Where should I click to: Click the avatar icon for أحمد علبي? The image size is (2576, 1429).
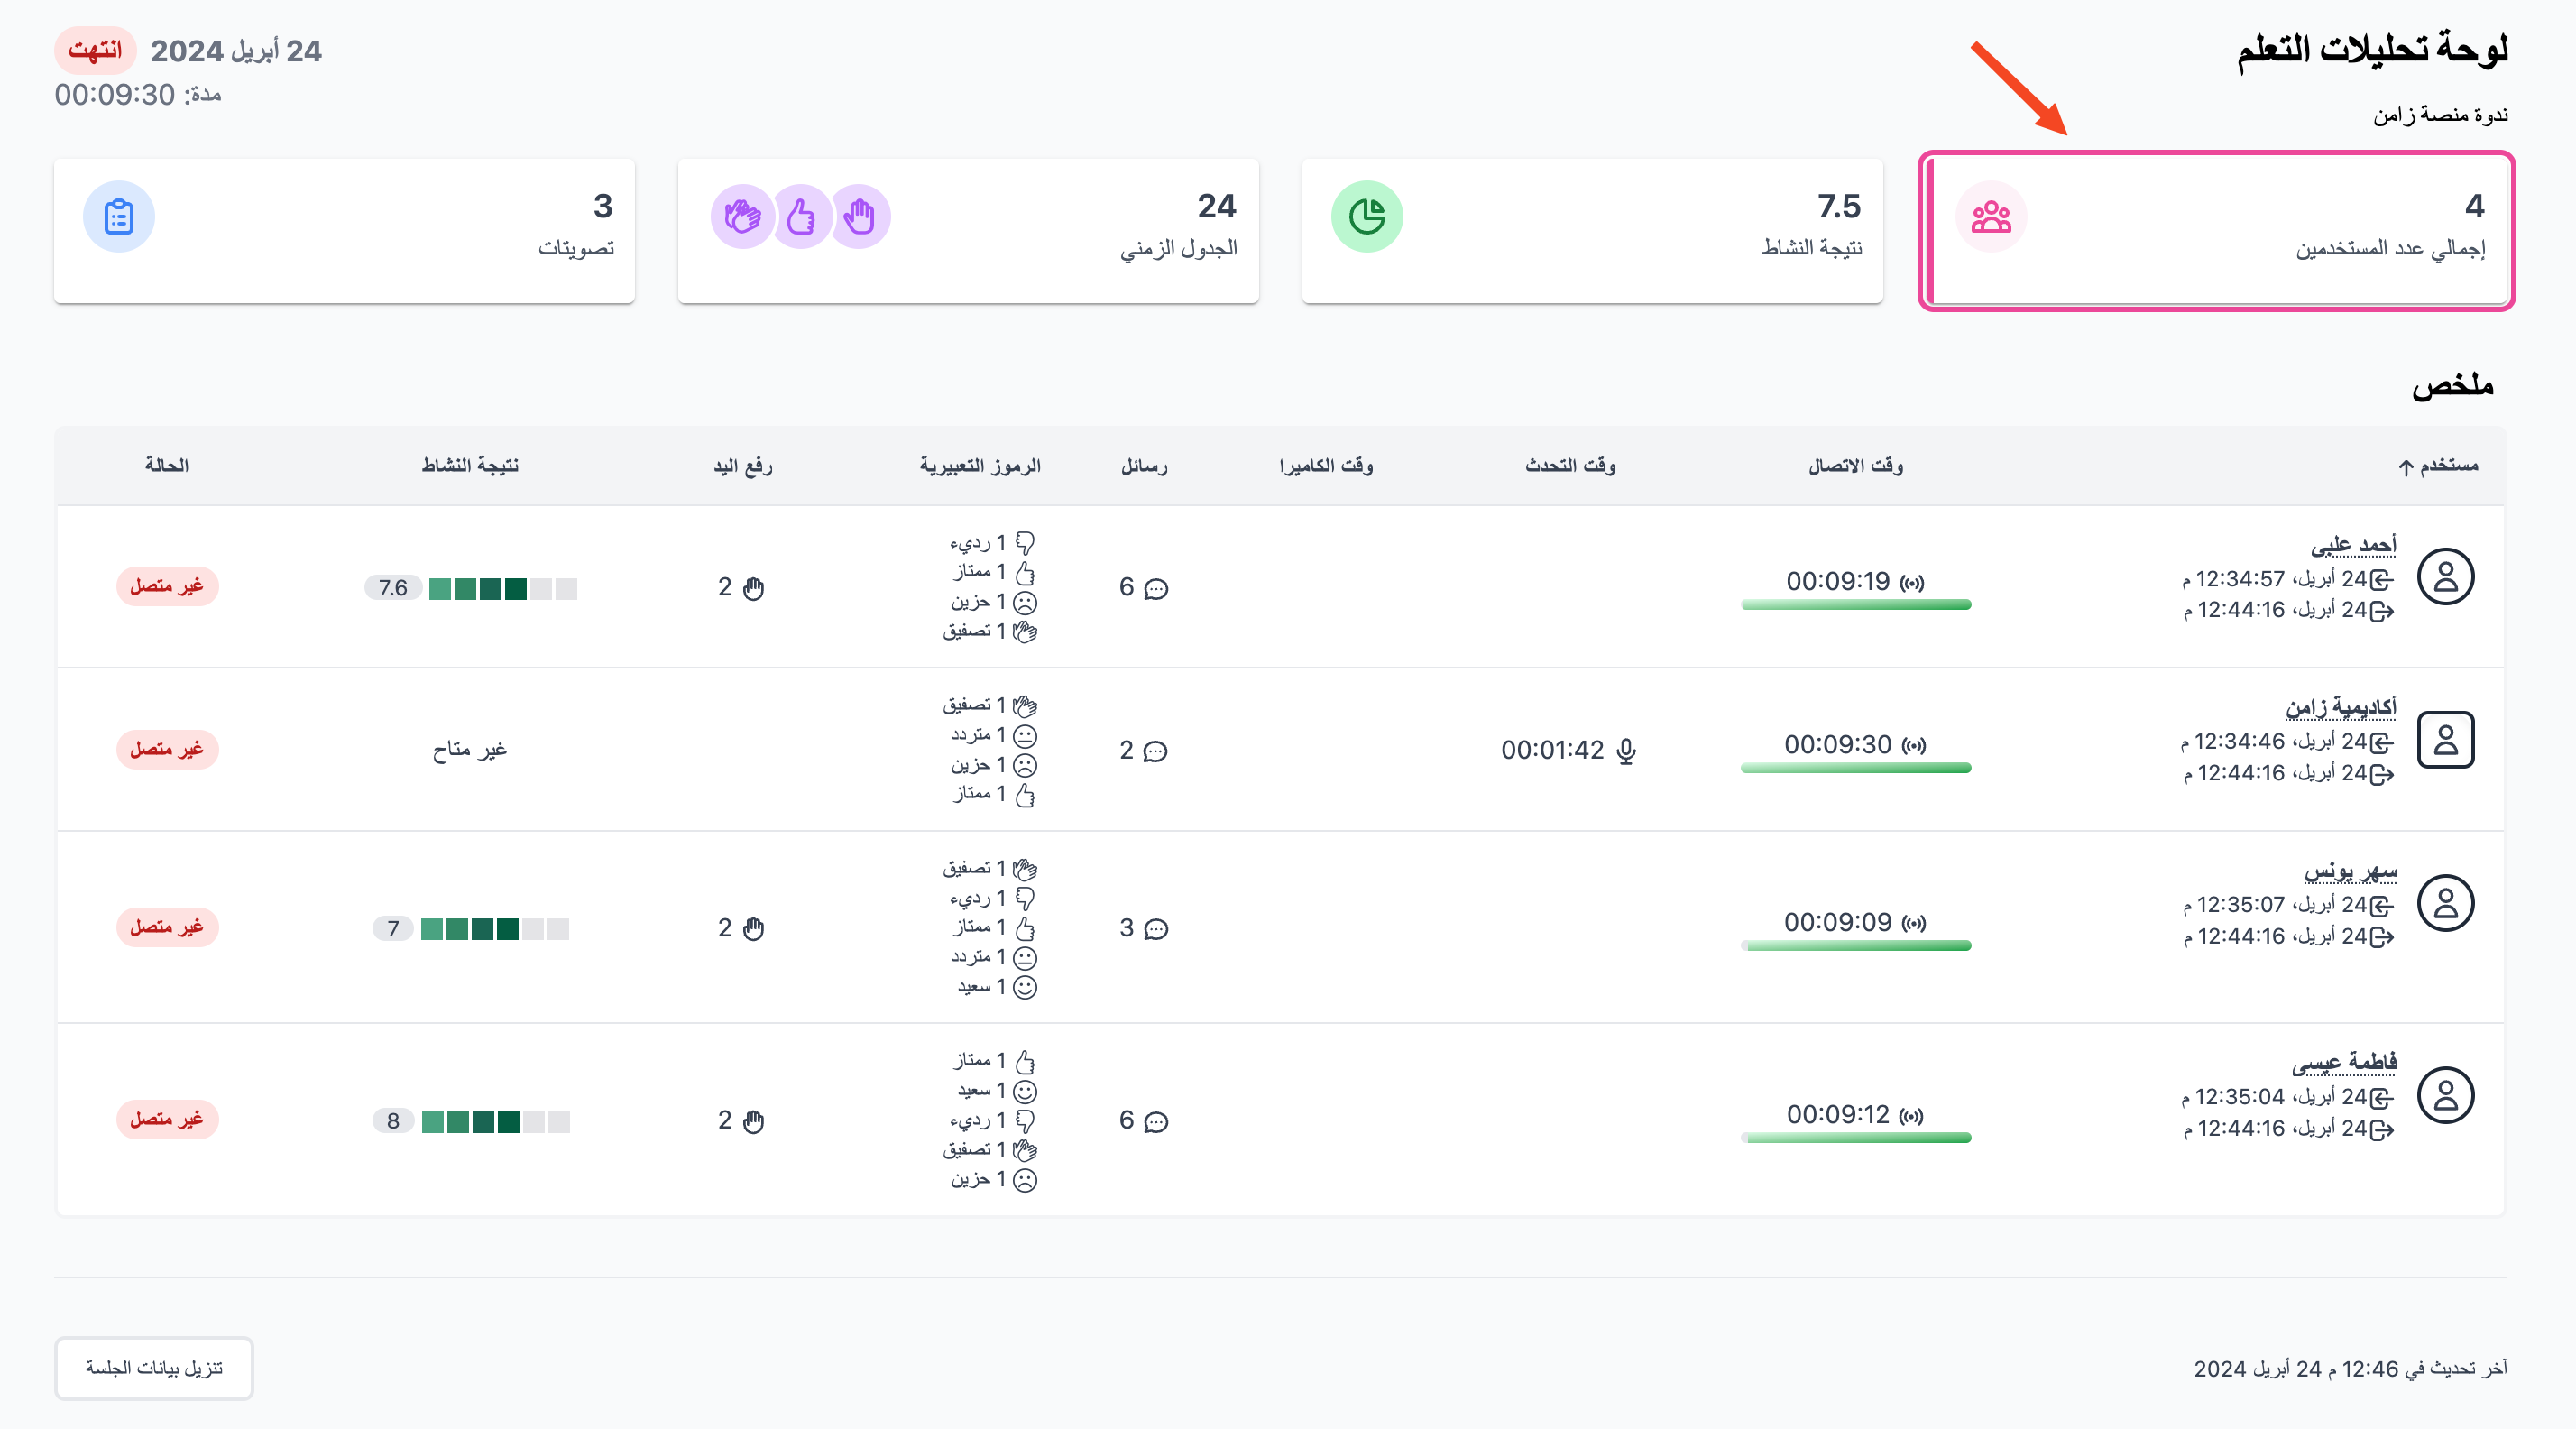pos(2446,577)
